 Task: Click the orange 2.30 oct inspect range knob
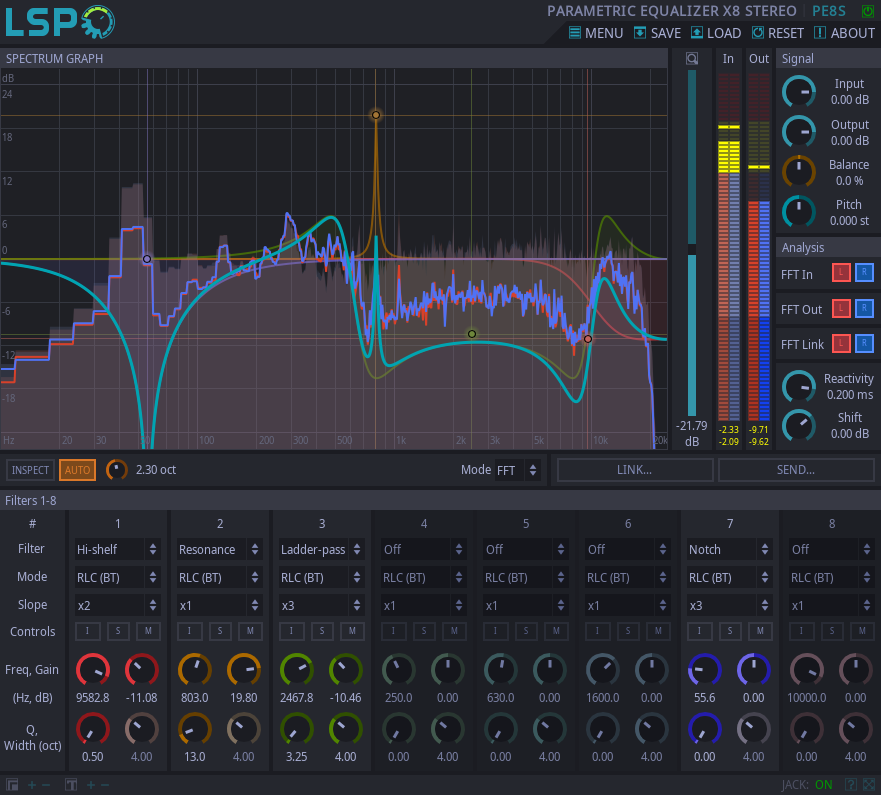(x=117, y=470)
